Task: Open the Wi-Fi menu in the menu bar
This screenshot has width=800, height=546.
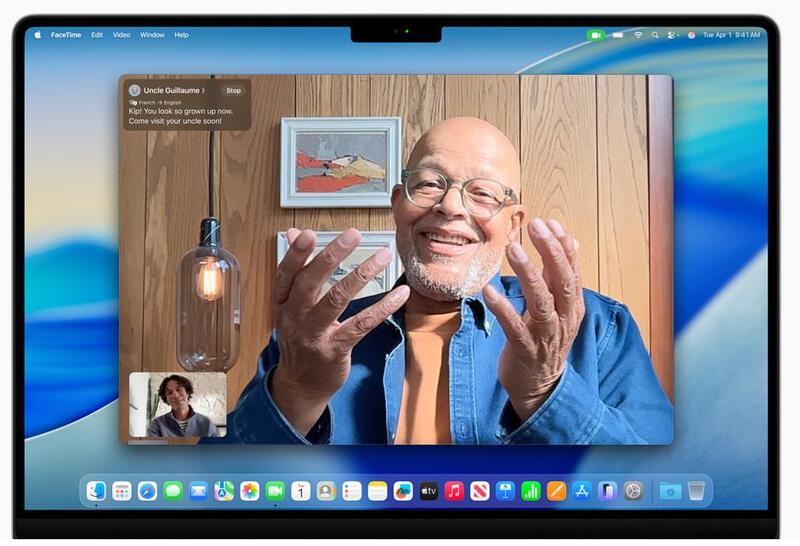Action: (x=638, y=35)
